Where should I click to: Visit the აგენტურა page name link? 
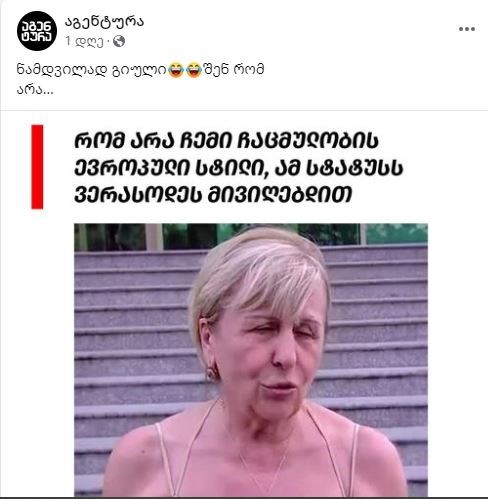point(104,22)
